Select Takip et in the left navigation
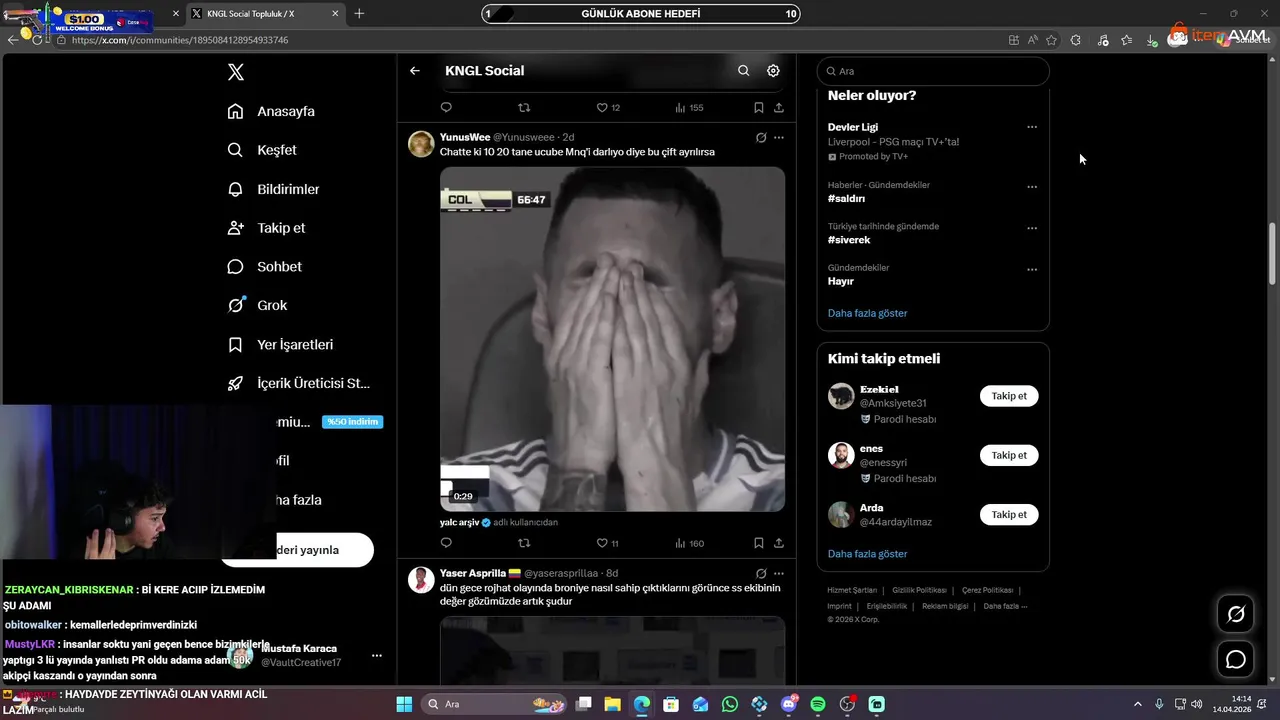1280x720 pixels. [x=266, y=228]
